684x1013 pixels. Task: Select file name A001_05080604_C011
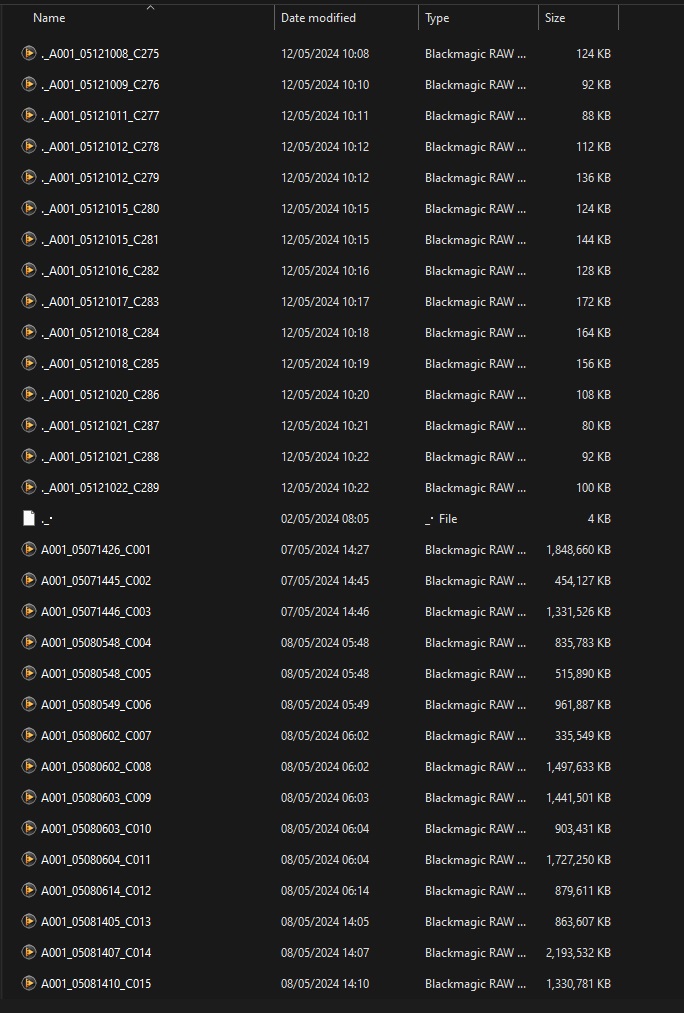pyautogui.click(x=96, y=860)
